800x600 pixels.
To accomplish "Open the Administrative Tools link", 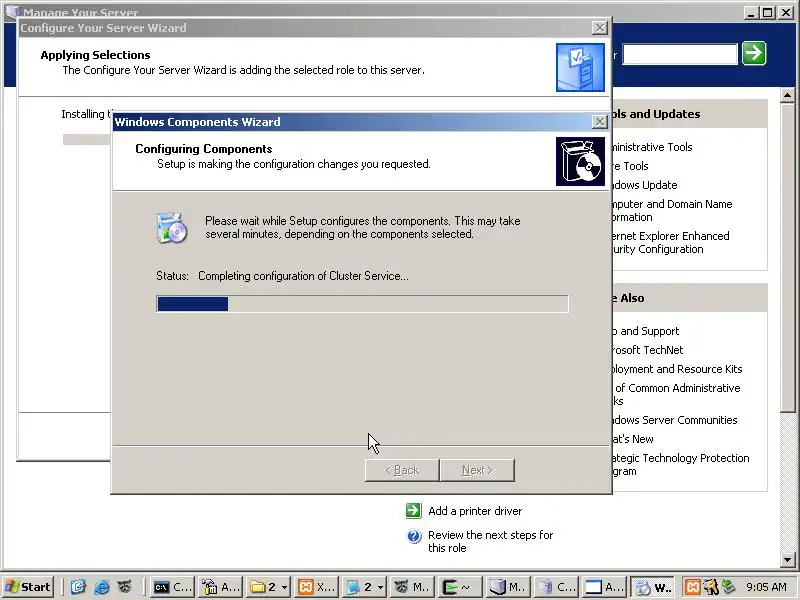I will pos(652,147).
